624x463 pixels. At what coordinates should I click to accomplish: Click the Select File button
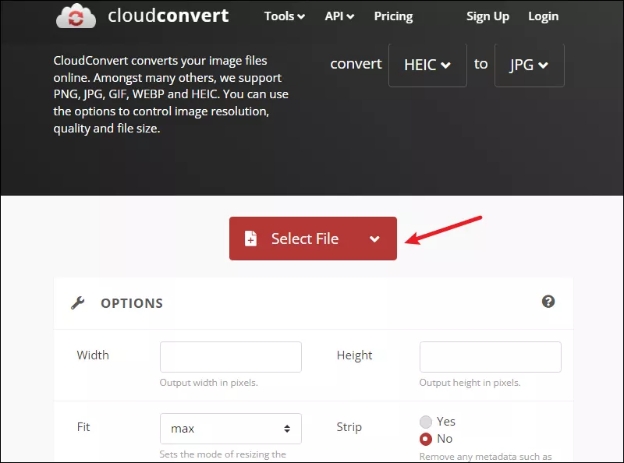[x=304, y=239]
